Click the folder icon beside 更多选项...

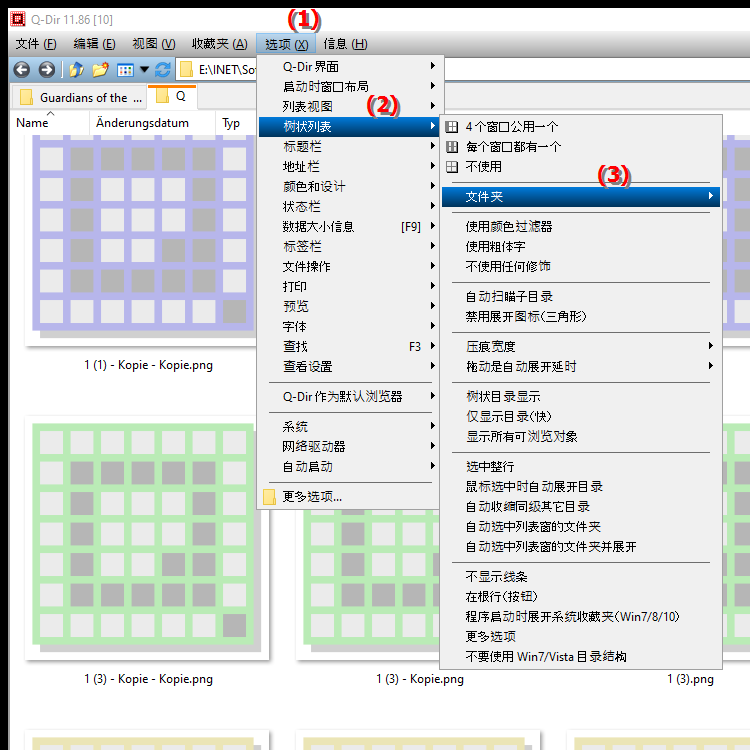[270, 496]
